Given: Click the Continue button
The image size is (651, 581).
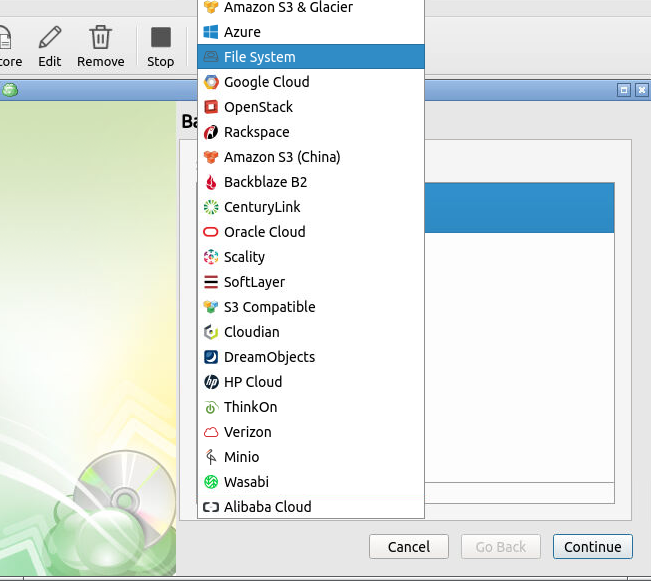Looking at the screenshot, I should point(592,547).
